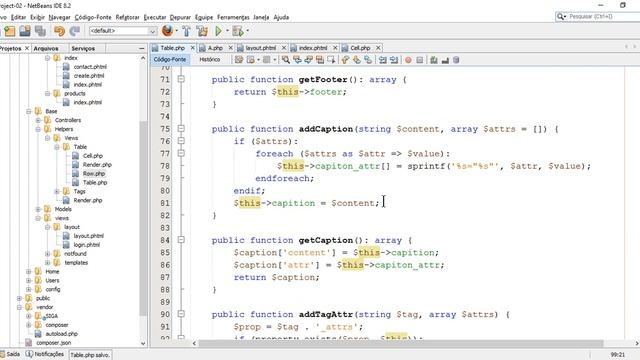The image size is (640, 360).
Task: Collapse the getCaption function fold on line 84
Action: click(x=181, y=240)
